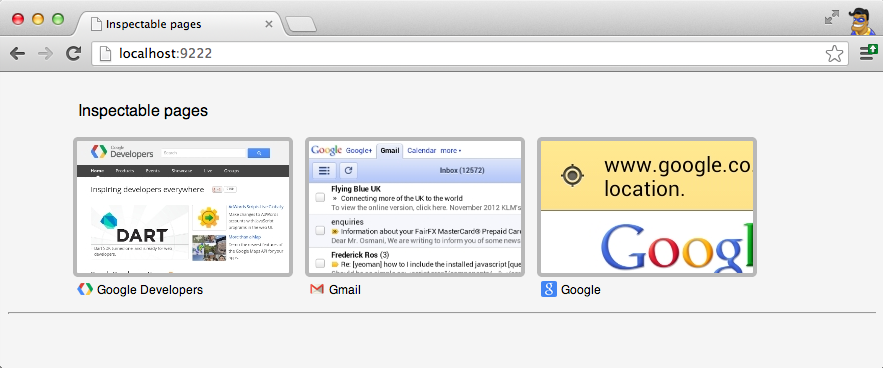
Task: Open the Chrome menu icon
Action: click(868, 52)
